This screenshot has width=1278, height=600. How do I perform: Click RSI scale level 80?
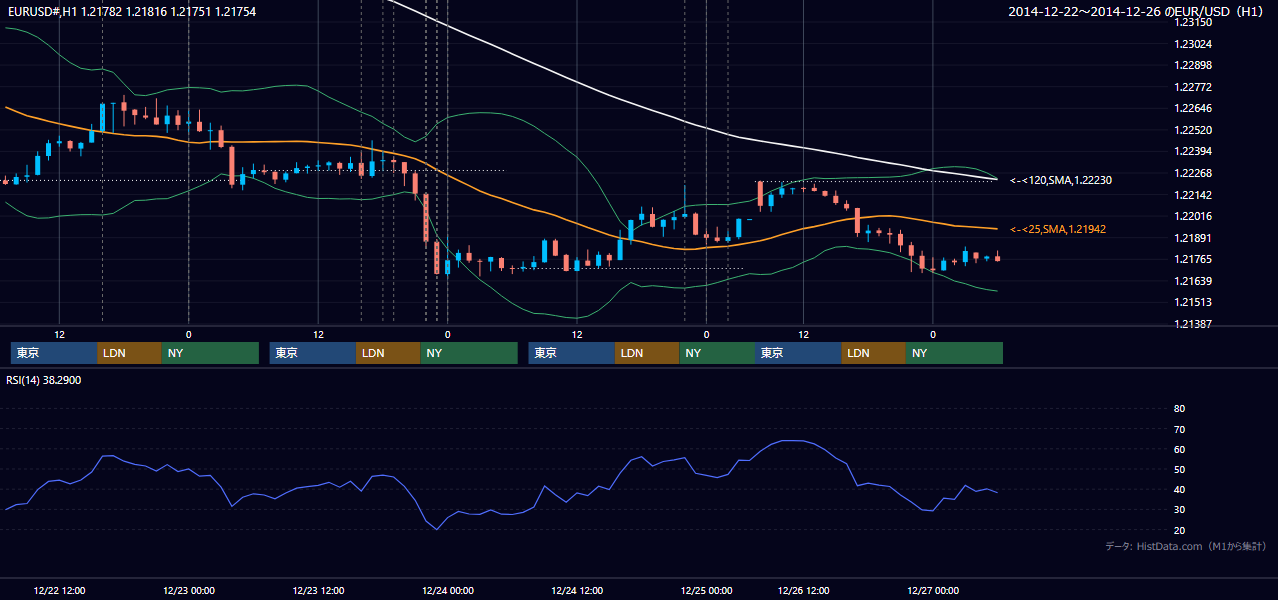pos(1179,409)
